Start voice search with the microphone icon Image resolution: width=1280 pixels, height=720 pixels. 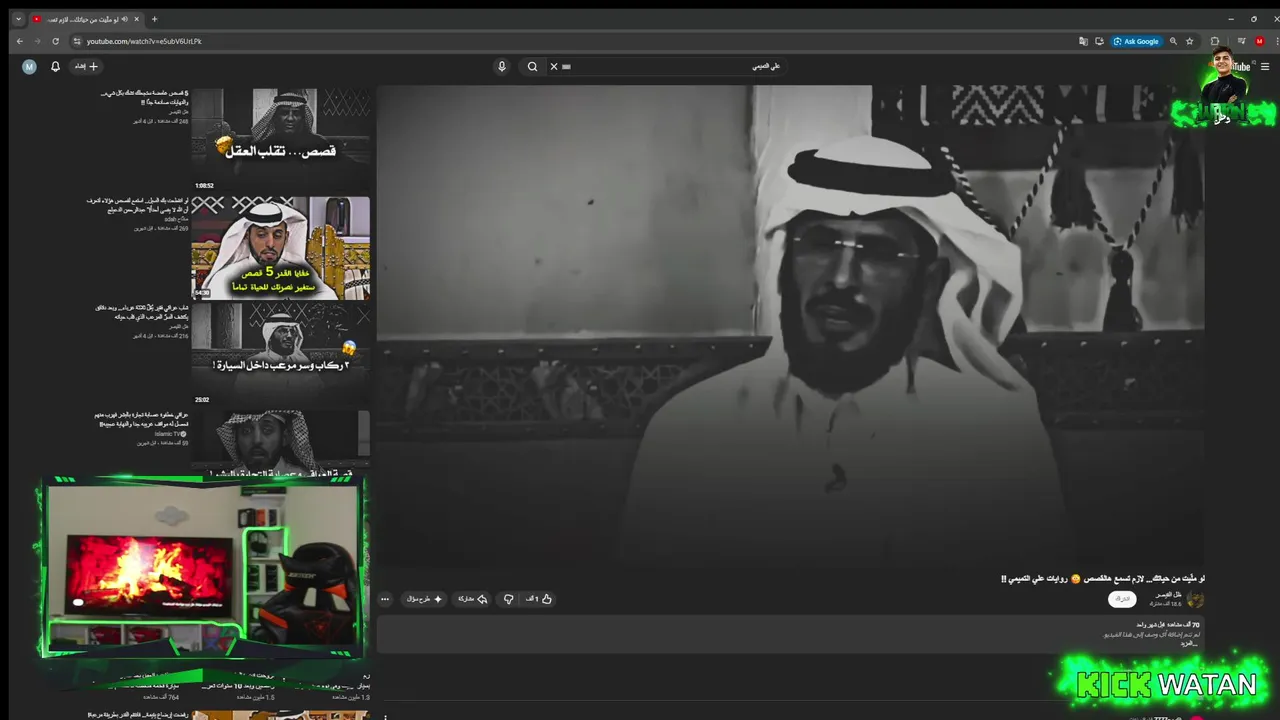[x=502, y=66]
